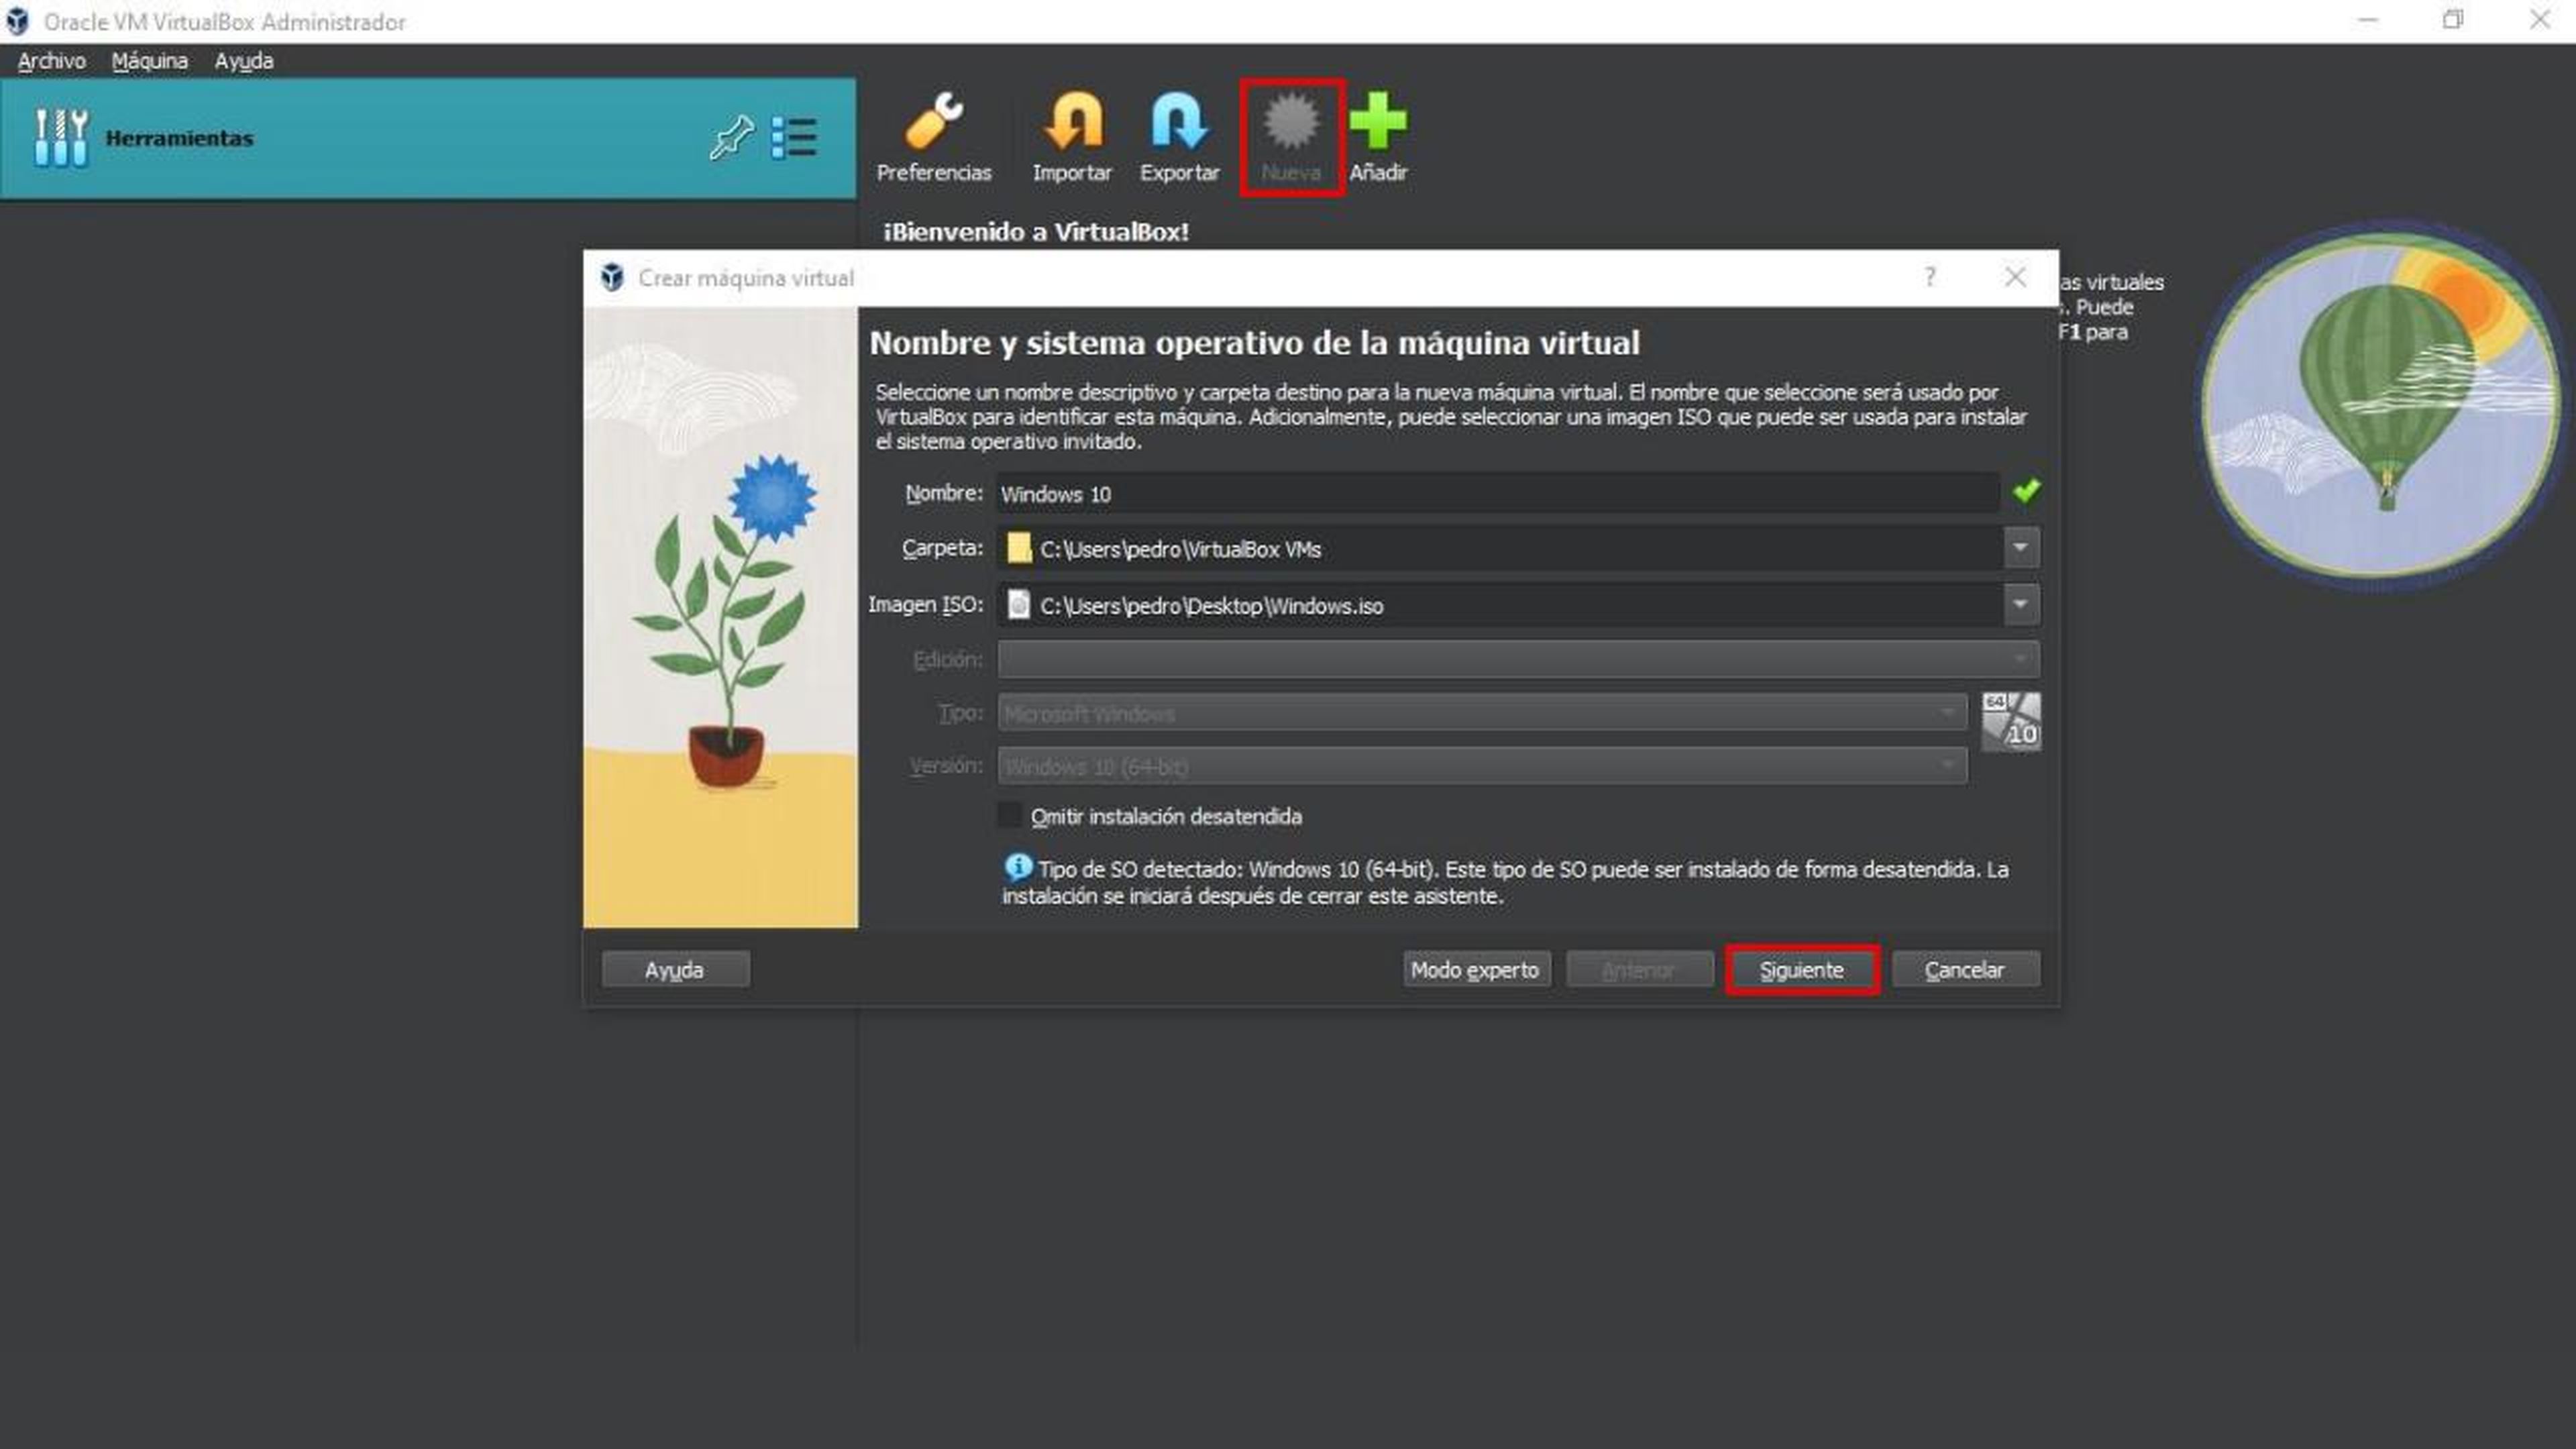Screen dimensions: 2576x1449
Task: Click Cancelar to dismiss wizard
Action: pos(1965,969)
